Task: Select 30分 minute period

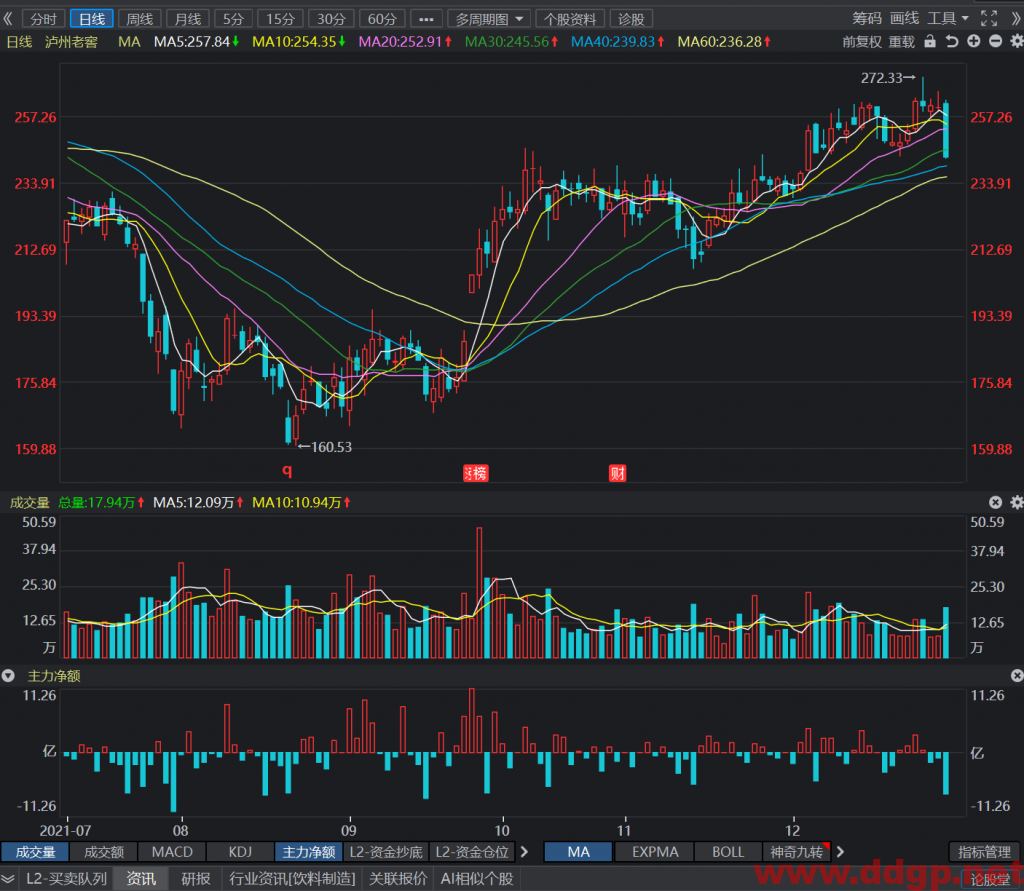Action: point(331,19)
